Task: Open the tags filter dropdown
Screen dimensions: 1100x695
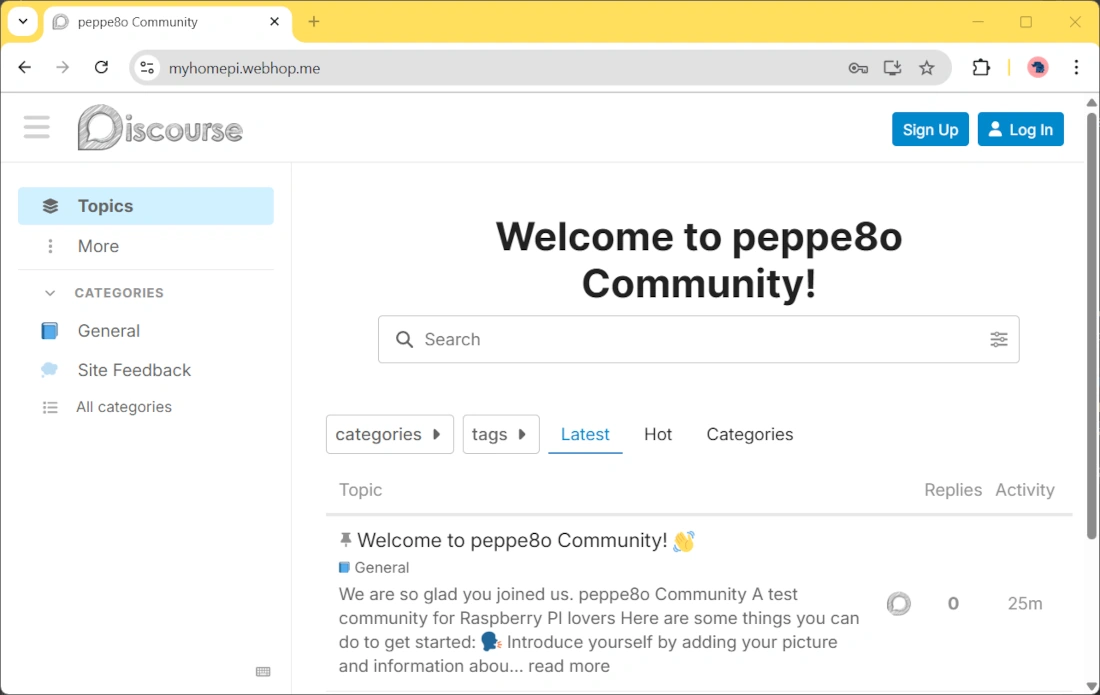Action: pos(501,434)
